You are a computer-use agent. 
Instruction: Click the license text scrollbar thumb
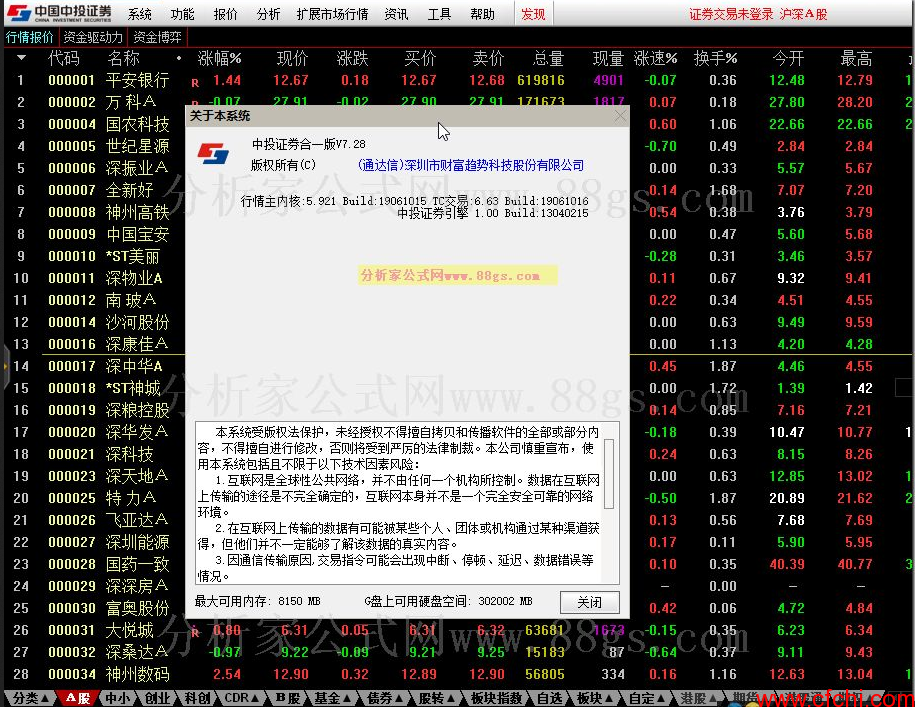(x=609, y=474)
